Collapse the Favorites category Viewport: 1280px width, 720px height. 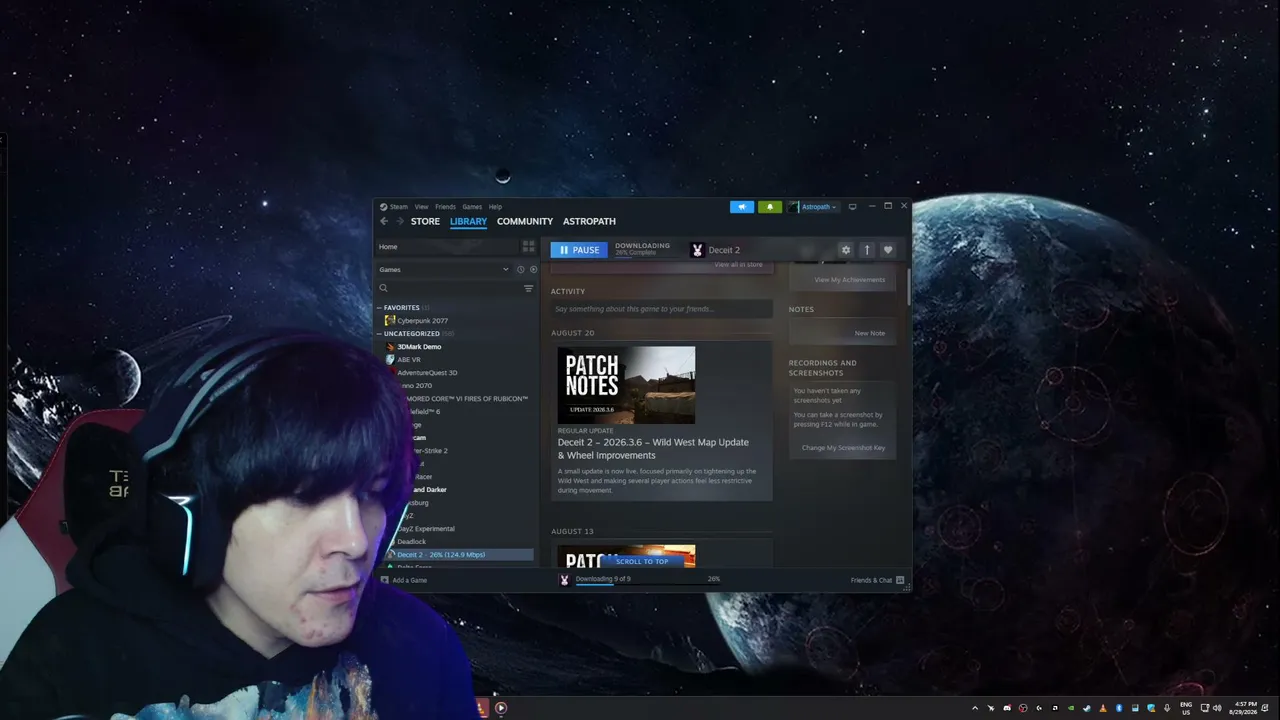tap(379, 308)
